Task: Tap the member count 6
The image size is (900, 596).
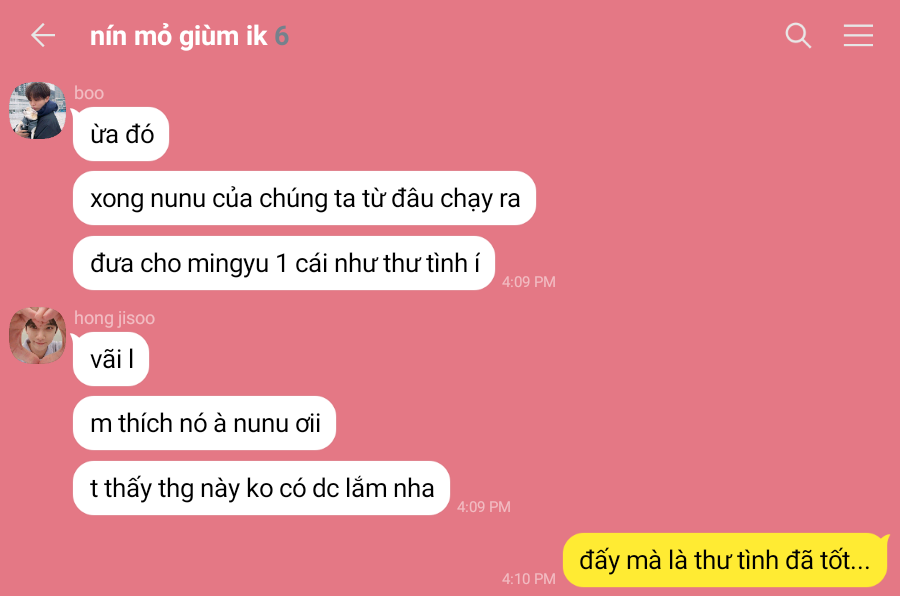Action: 281,36
